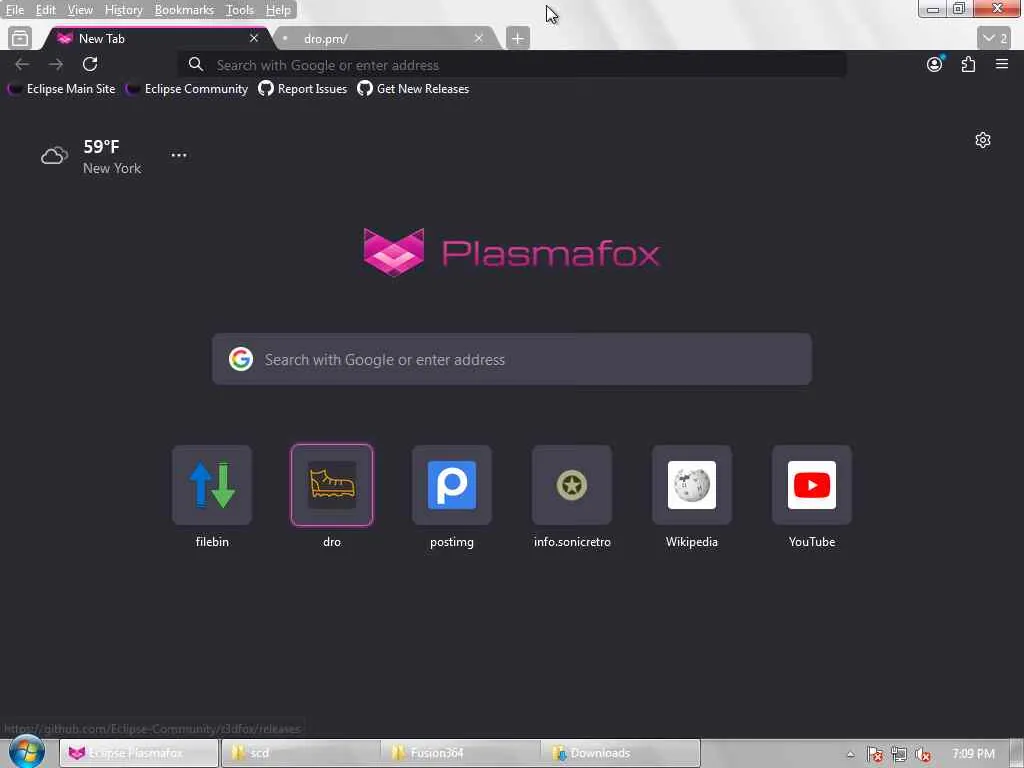This screenshot has width=1024, height=768.
Task: Select Eclipse Plasmafox taskbar button
Action: [x=139, y=753]
